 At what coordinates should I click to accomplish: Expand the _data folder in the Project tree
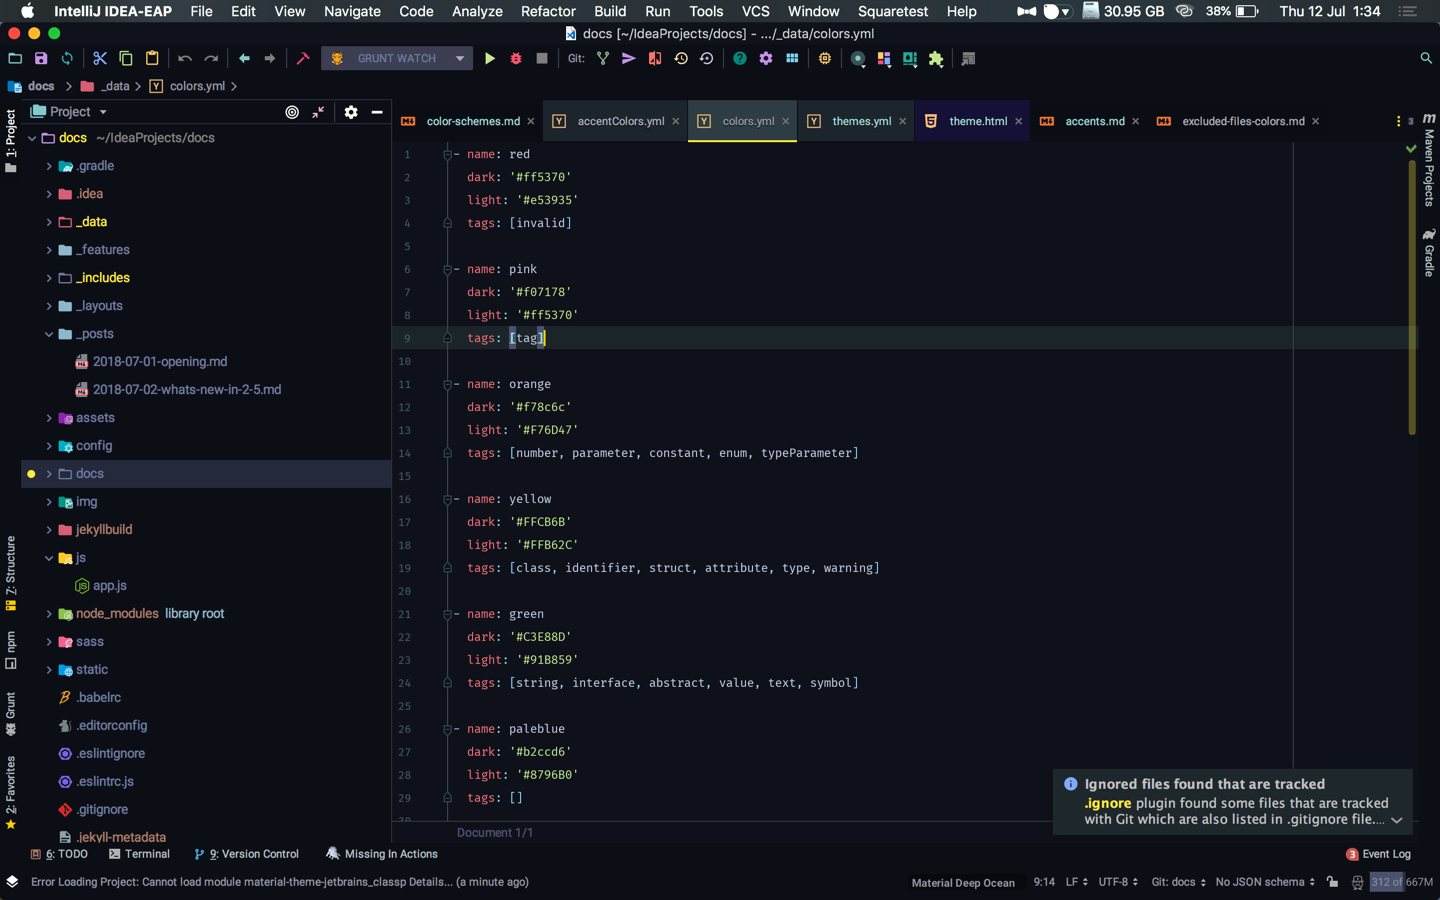click(x=49, y=221)
